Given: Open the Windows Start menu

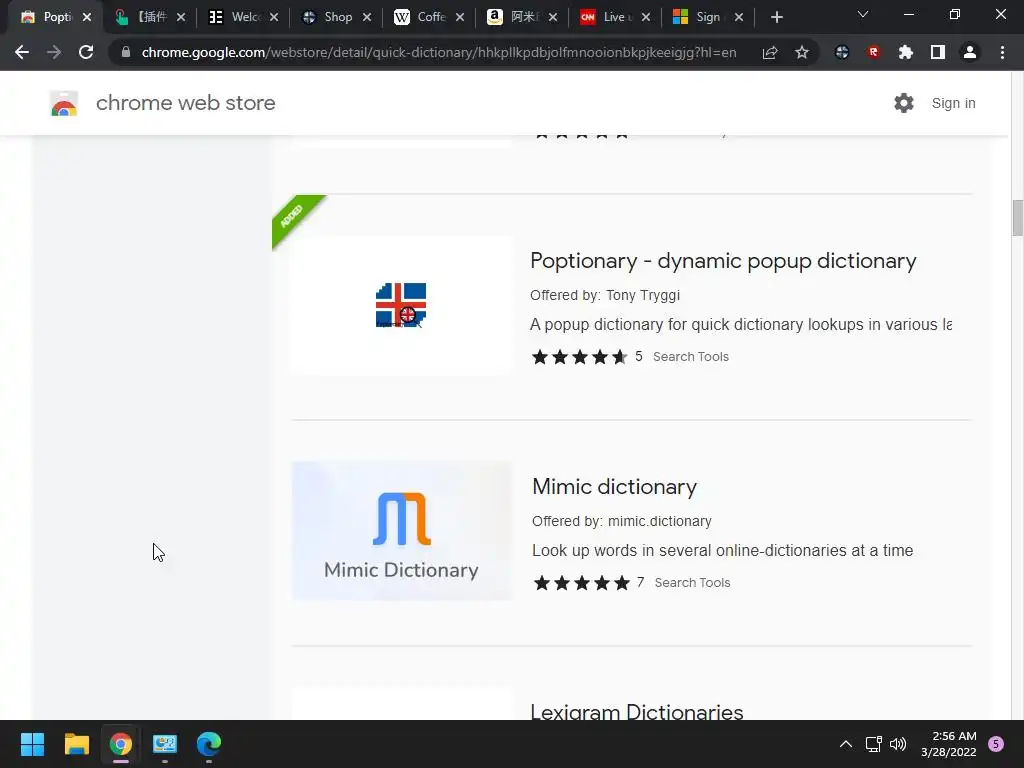Looking at the screenshot, I should point(32,744).
